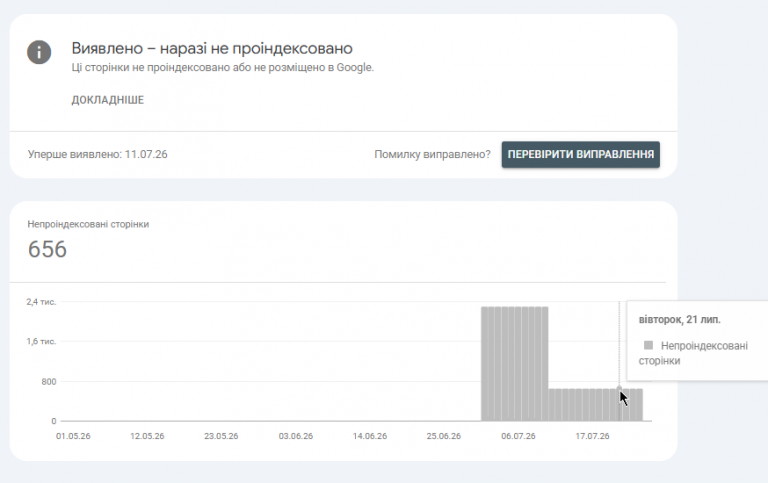Click tooltip date 'вівторок, 21 лип.'
The image size is (768, 483).
tap(679, 319)
